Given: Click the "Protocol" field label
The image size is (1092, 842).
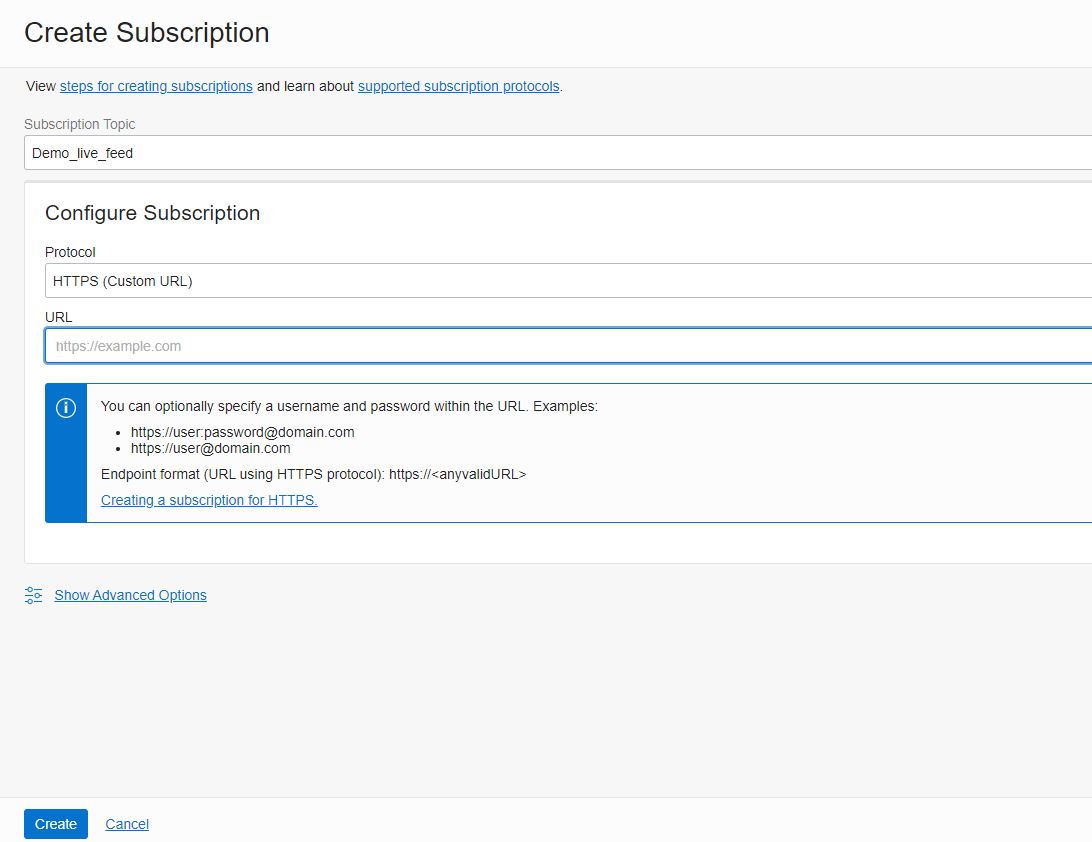Looking at the screenshot, I should click(70, 252).
